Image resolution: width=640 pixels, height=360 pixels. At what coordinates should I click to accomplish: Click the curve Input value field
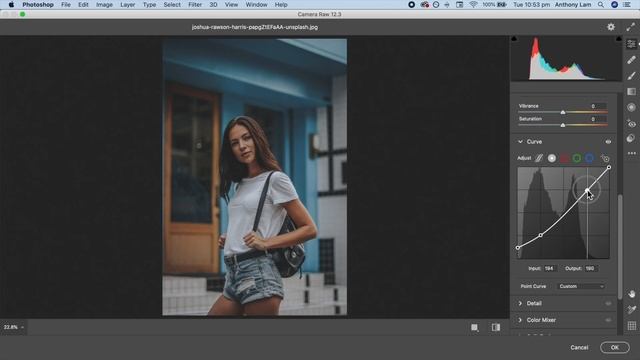point(549,269)
